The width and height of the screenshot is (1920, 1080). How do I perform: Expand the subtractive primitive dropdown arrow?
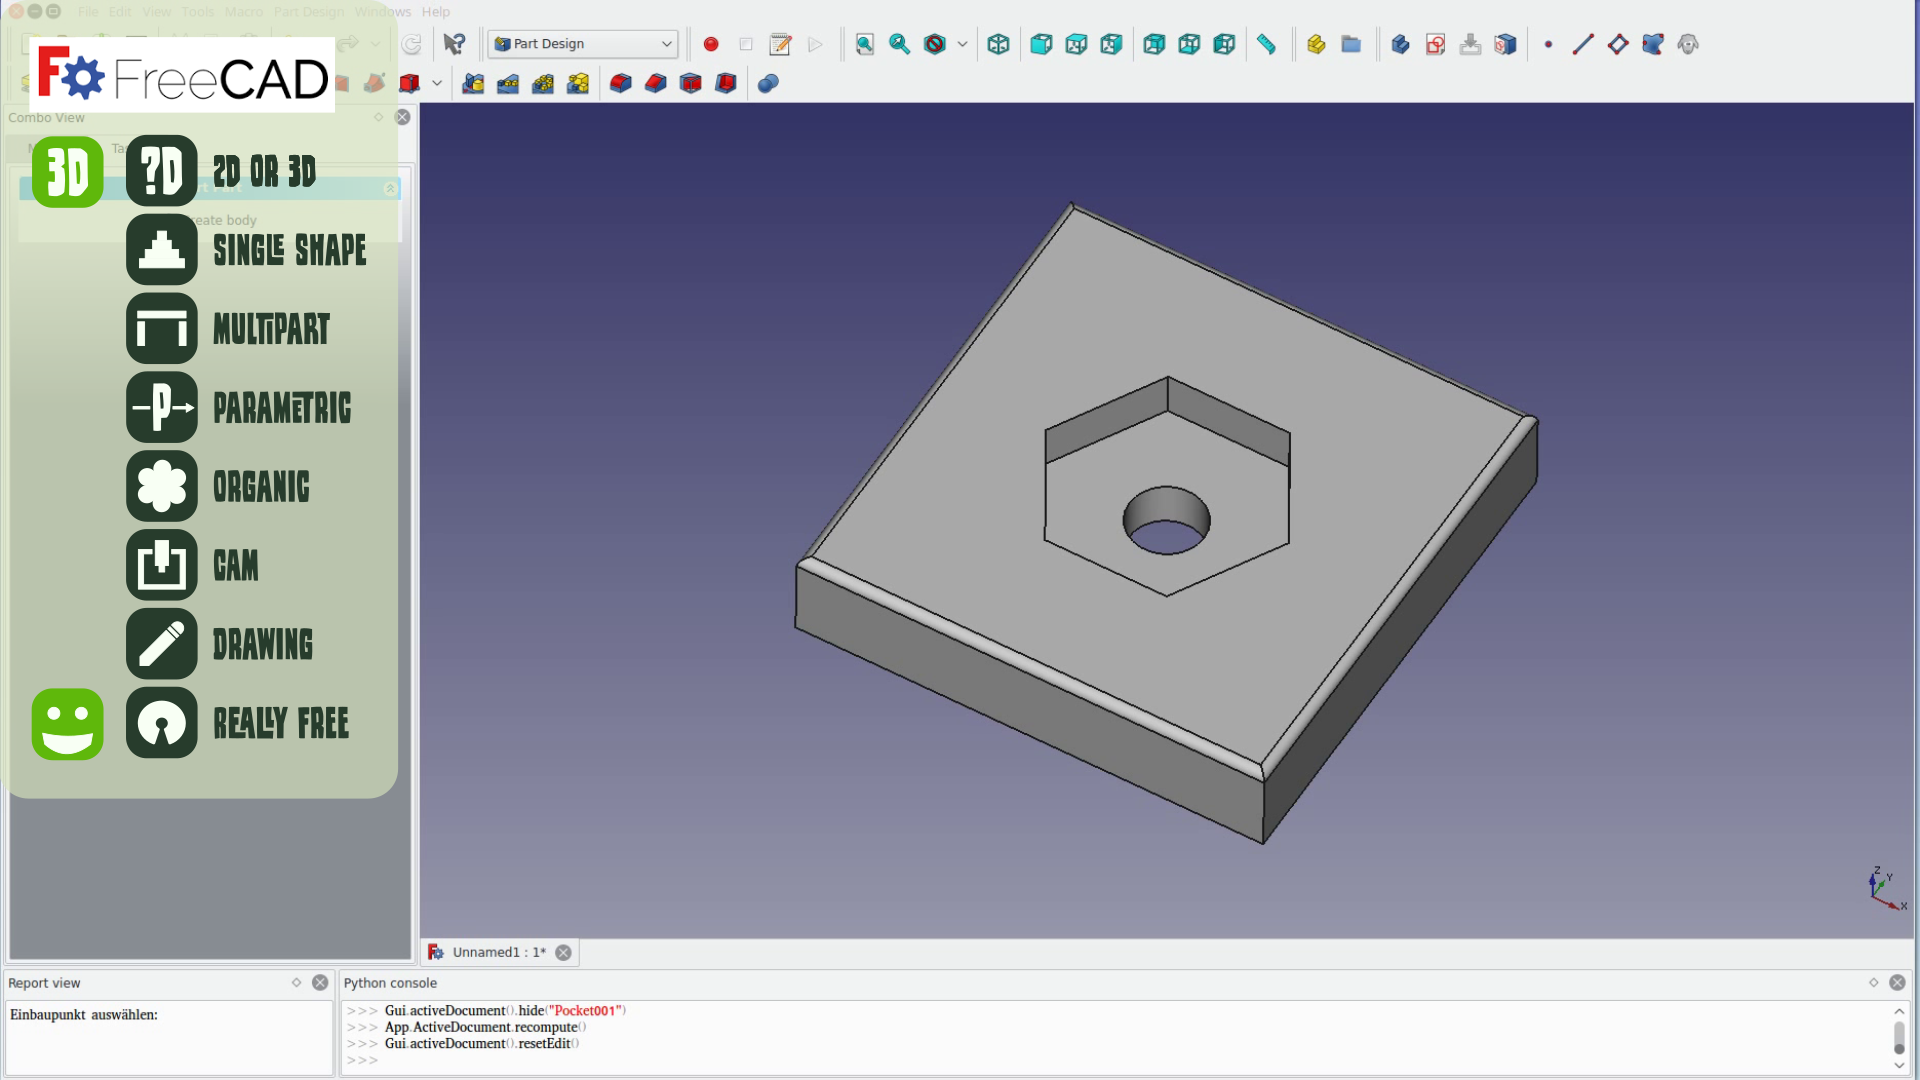(x=437, y=83)
